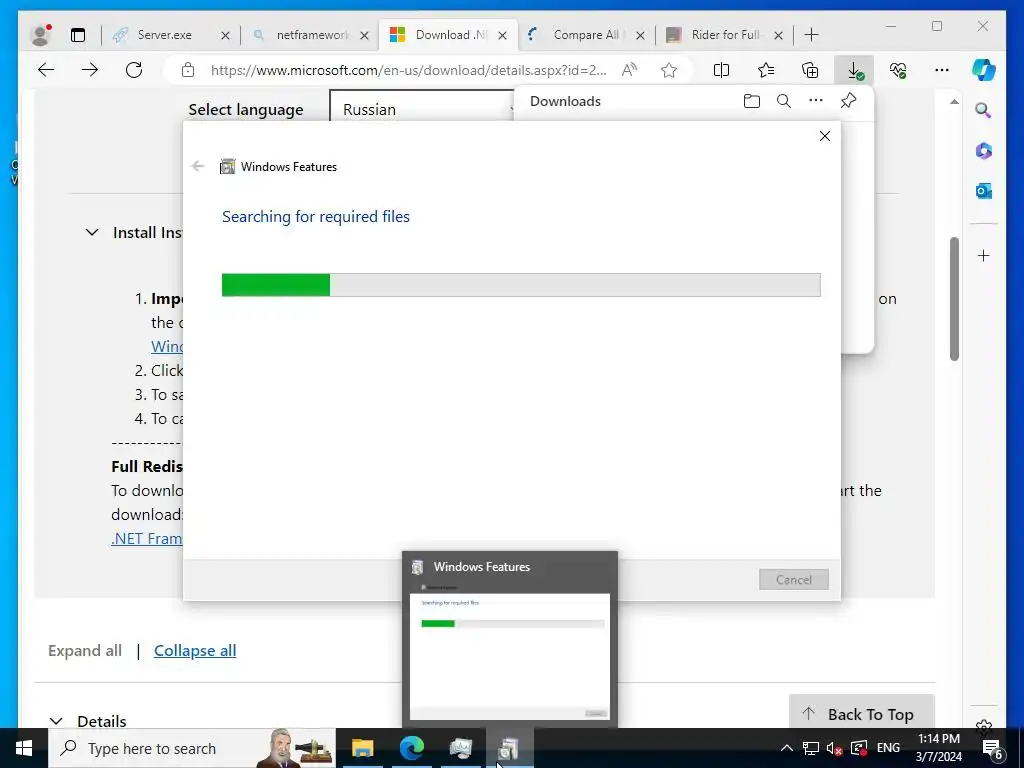Click Cancel in Windows Features dialog
The image size is (1024, 768).
point(793,579)
